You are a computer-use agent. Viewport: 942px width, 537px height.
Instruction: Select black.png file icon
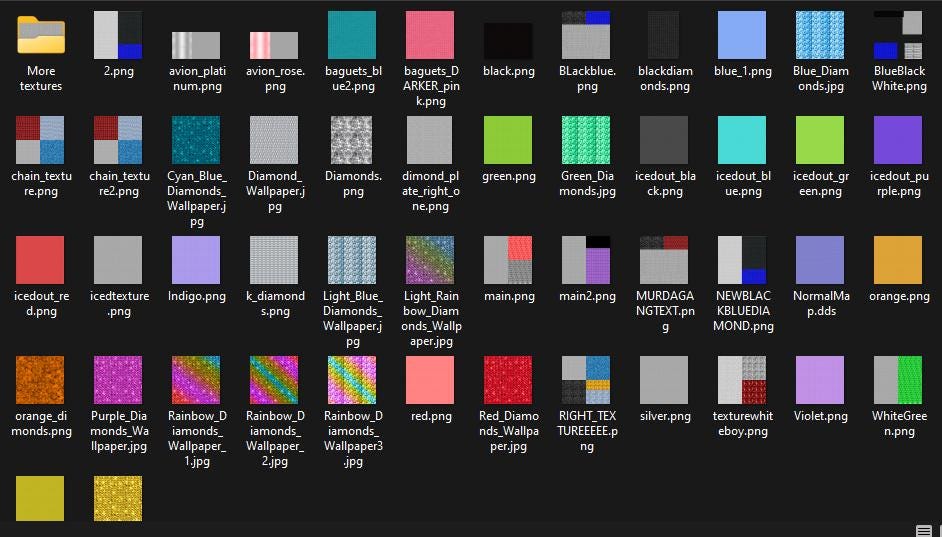coord(508,41)
